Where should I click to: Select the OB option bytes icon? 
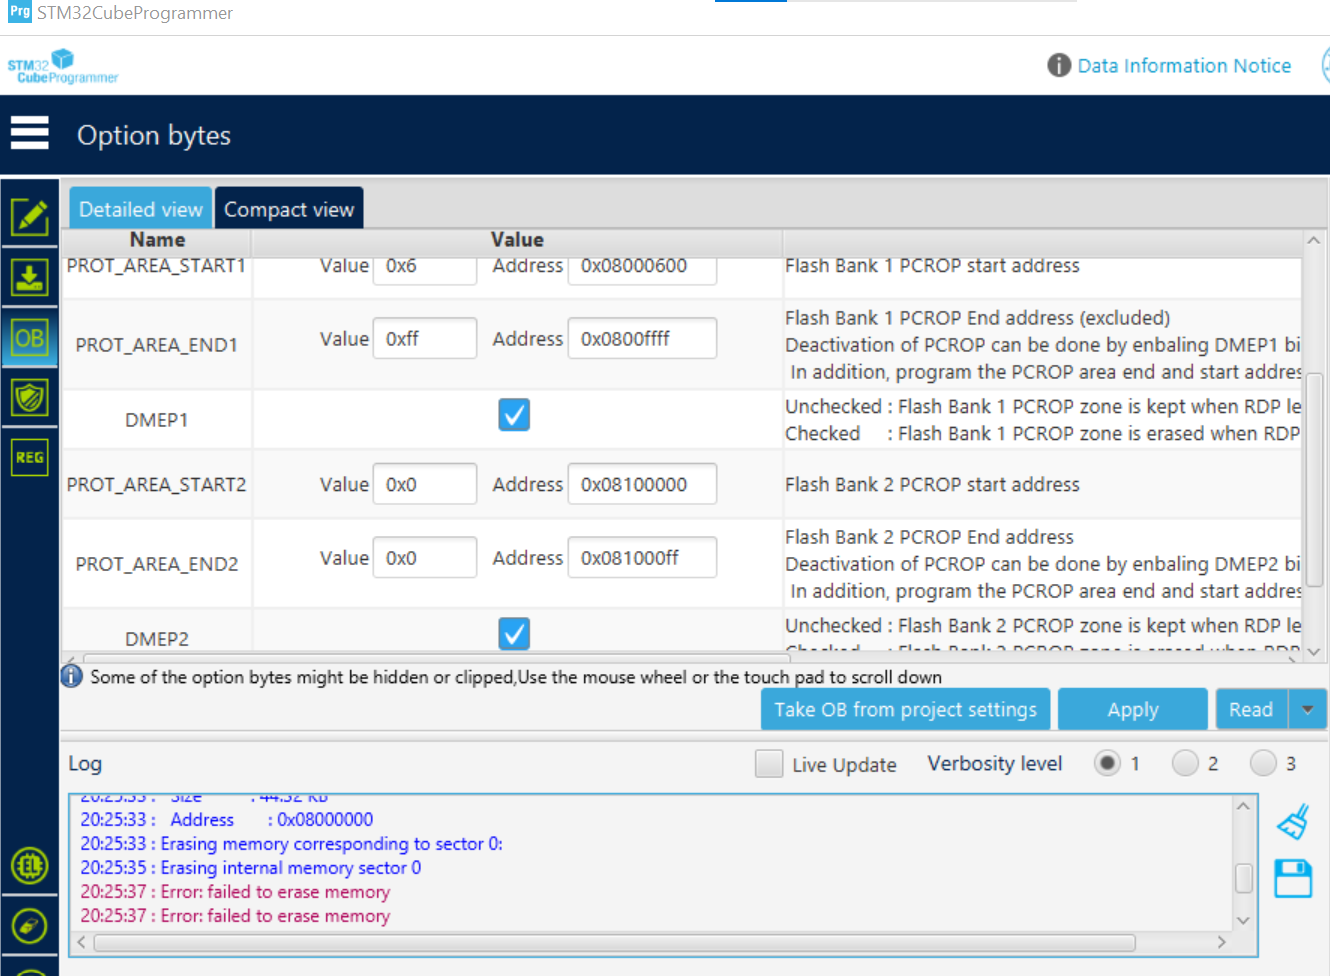(x=30, y=338)
